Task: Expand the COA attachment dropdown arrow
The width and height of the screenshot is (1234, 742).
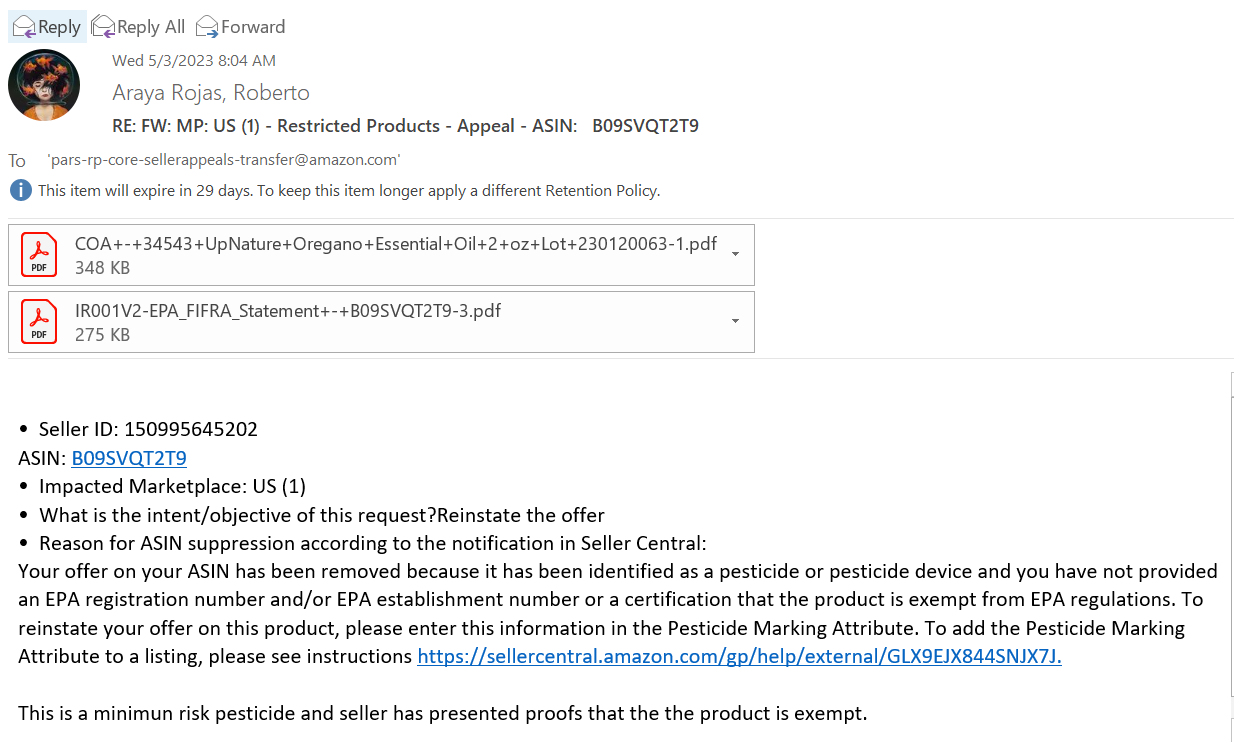Action: coord(736,254)
